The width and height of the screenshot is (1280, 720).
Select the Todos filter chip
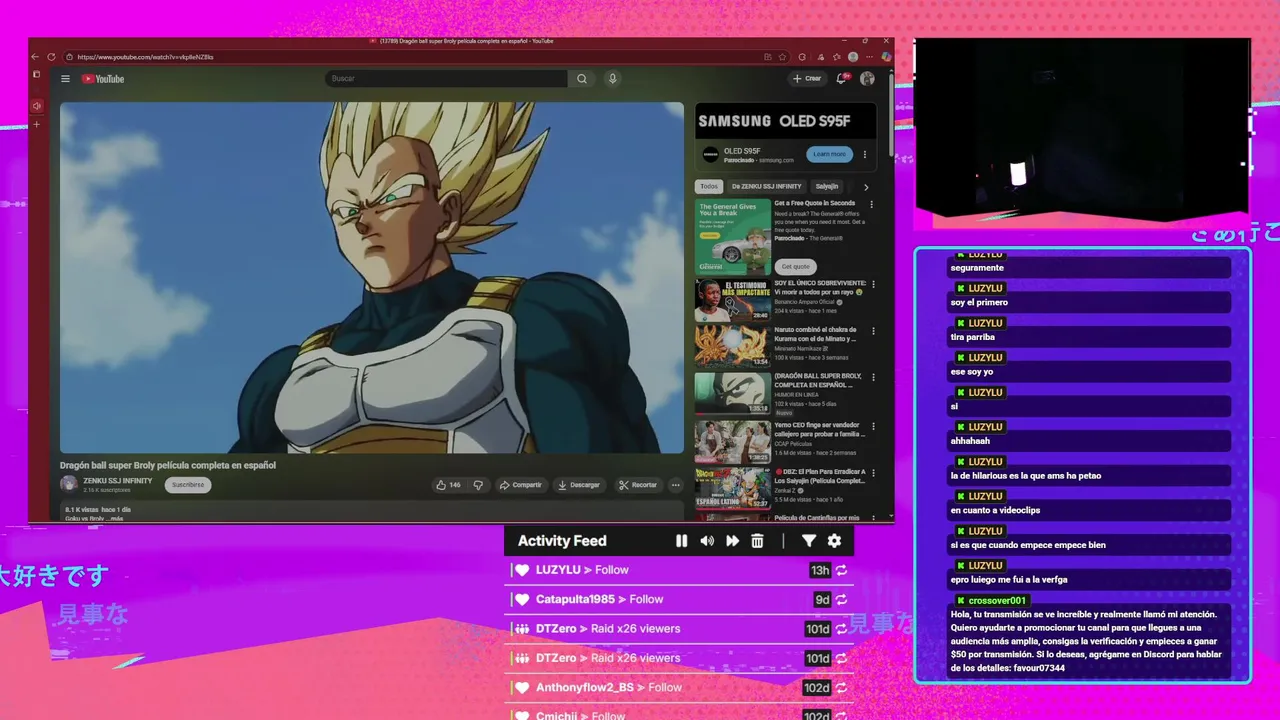click(709, 187)
